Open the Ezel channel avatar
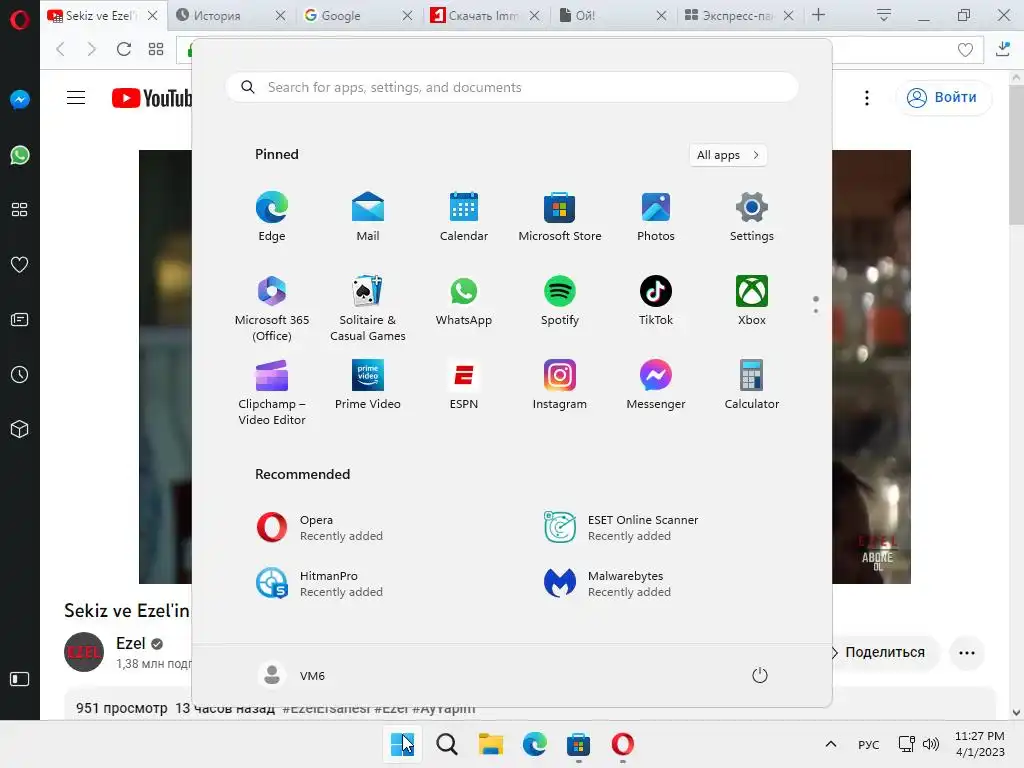The height and width of the screenshot is (768, 1024). tap(84, 652)
